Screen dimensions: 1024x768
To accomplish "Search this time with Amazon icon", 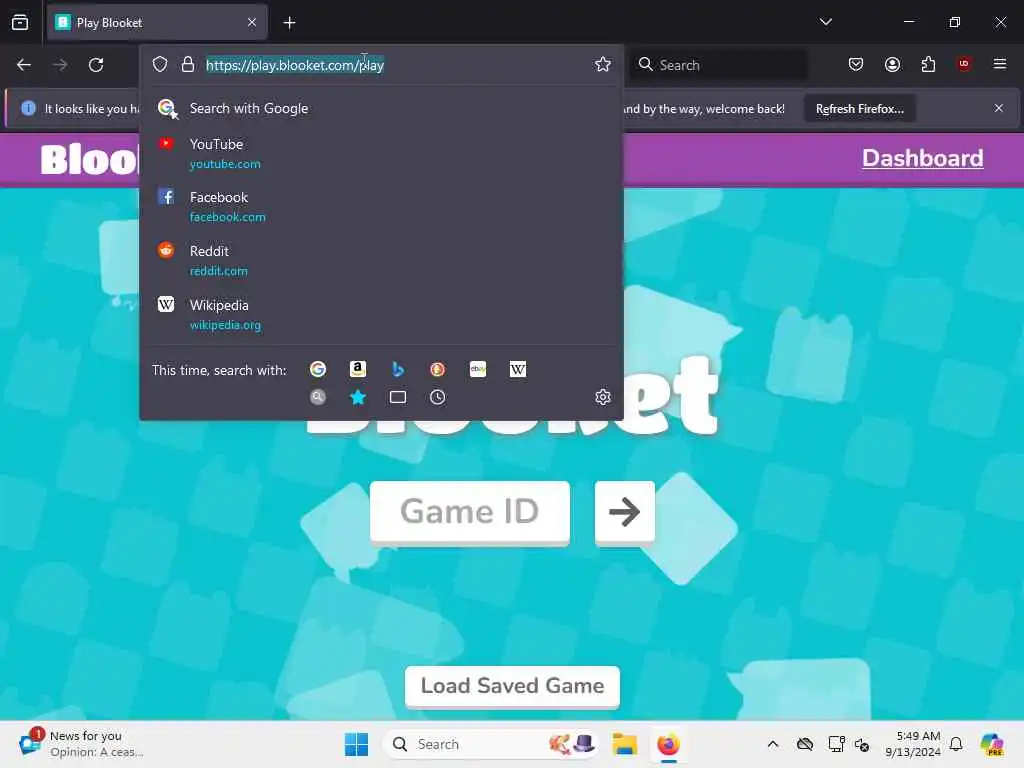I will pyautogui.click(x=358, y=370).
